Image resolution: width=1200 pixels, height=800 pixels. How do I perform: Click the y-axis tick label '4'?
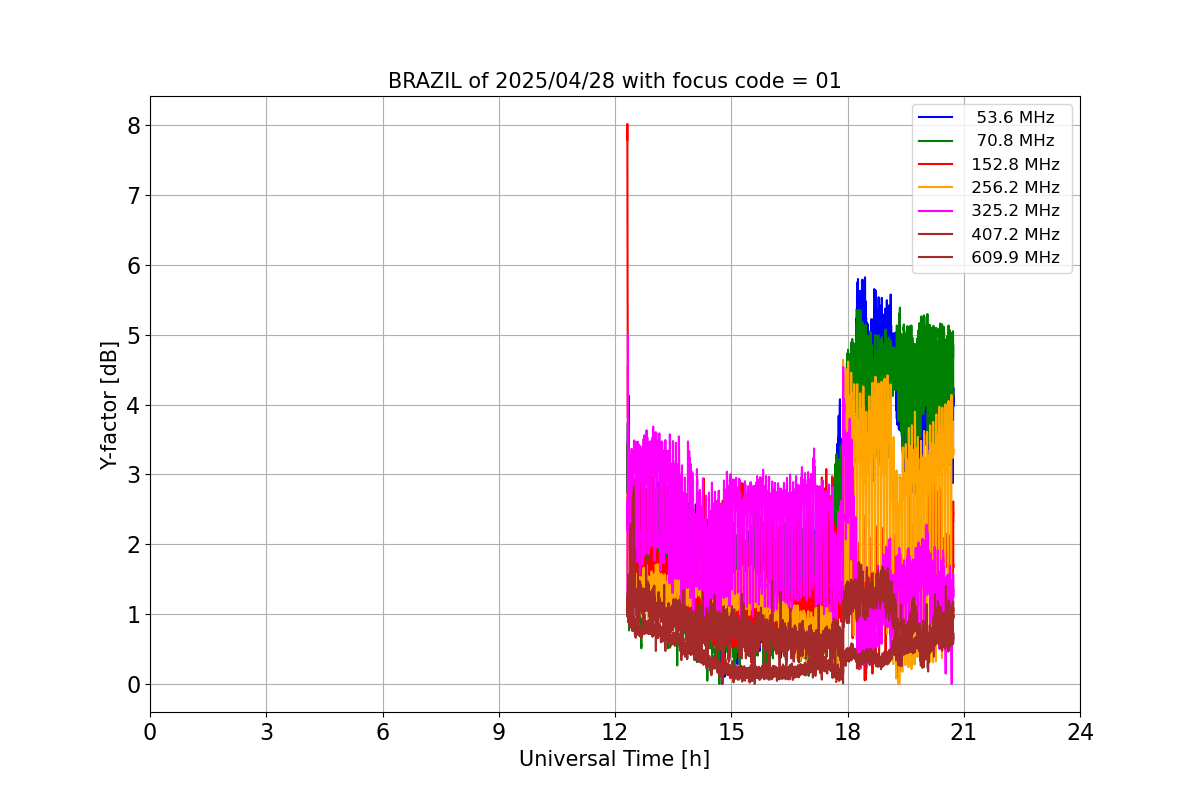point(133,405)
